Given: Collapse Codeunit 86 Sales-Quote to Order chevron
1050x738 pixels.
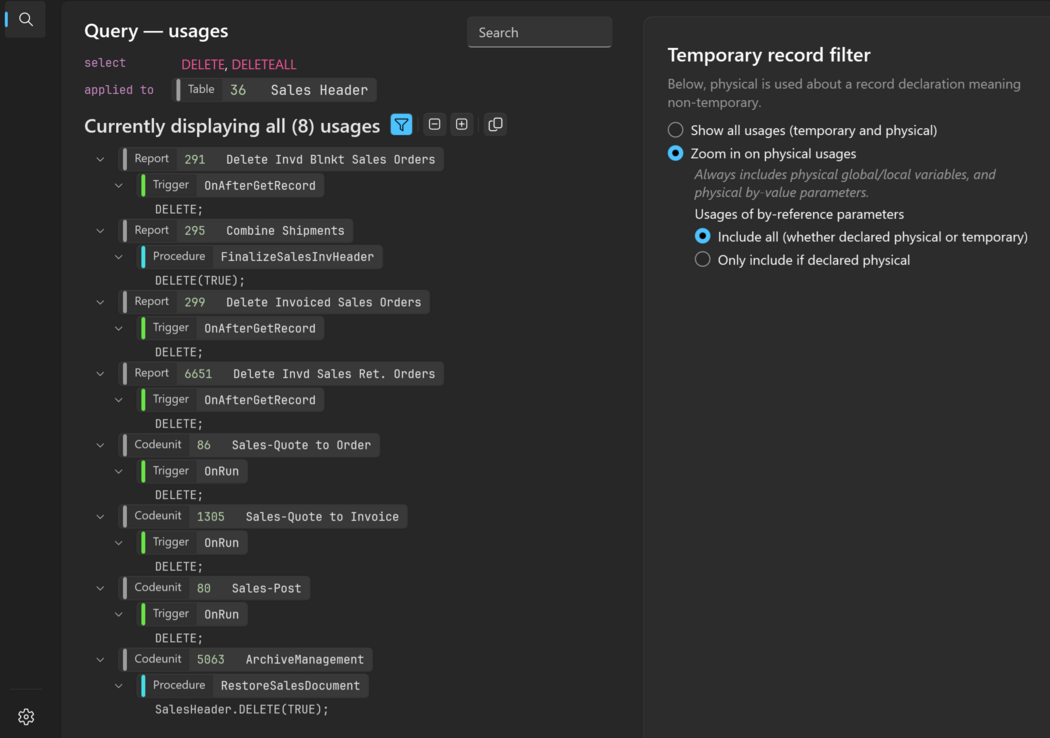Looking at the screenshot, I should coord(100,445).
